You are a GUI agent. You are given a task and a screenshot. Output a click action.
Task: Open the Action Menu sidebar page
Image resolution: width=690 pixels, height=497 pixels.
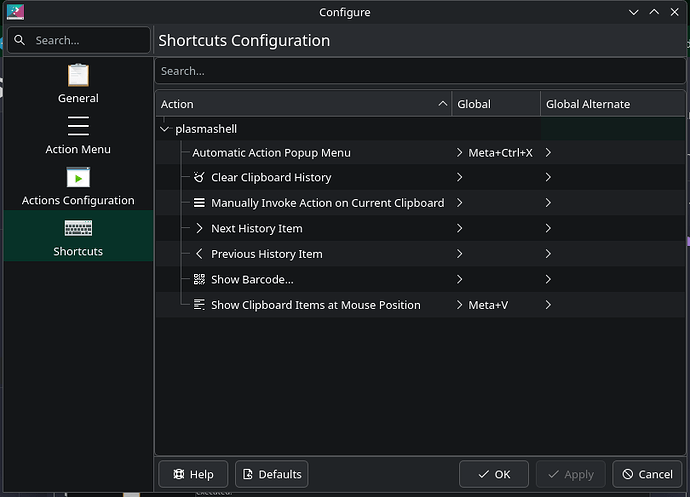pos(78,126)
